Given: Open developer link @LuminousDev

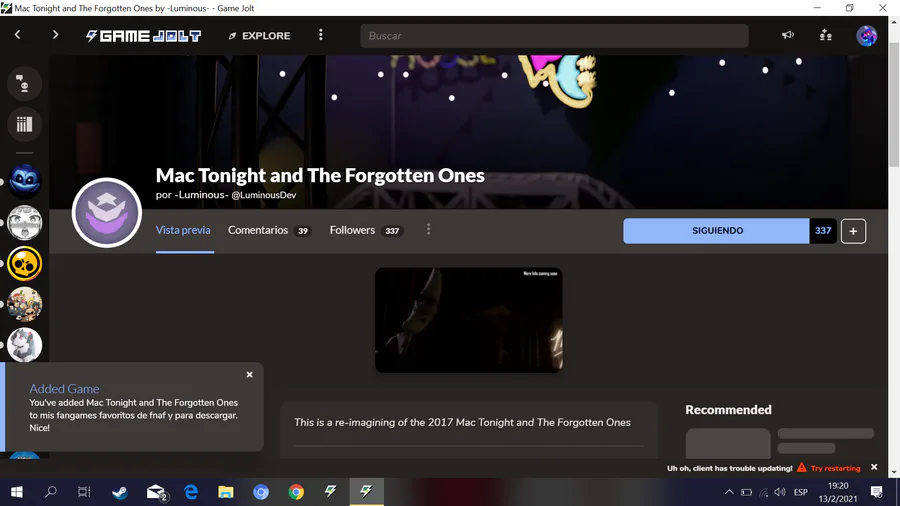Looking at the screenshot, I should 263,195.
